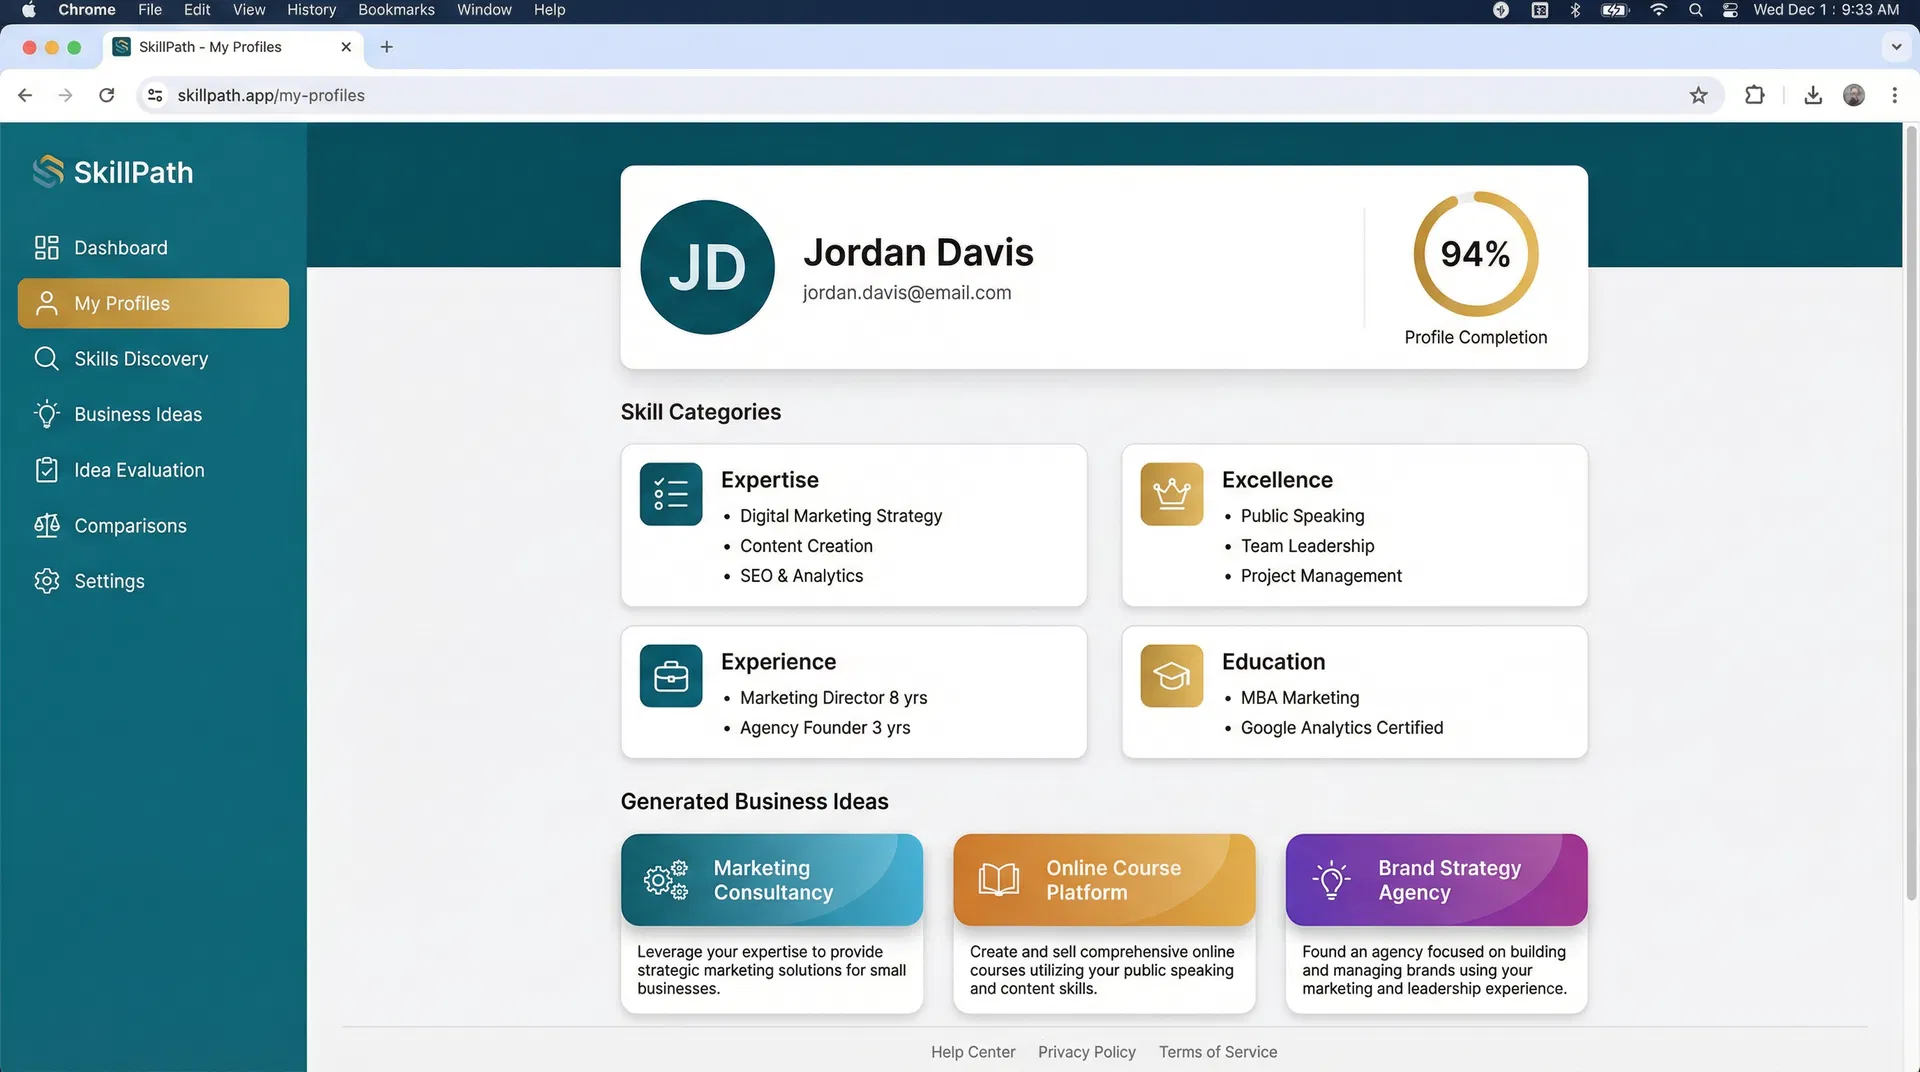This screenshot has height=1072, width=1920.
Task: Click the Help Center link
Action: [x=972, y=1051]
